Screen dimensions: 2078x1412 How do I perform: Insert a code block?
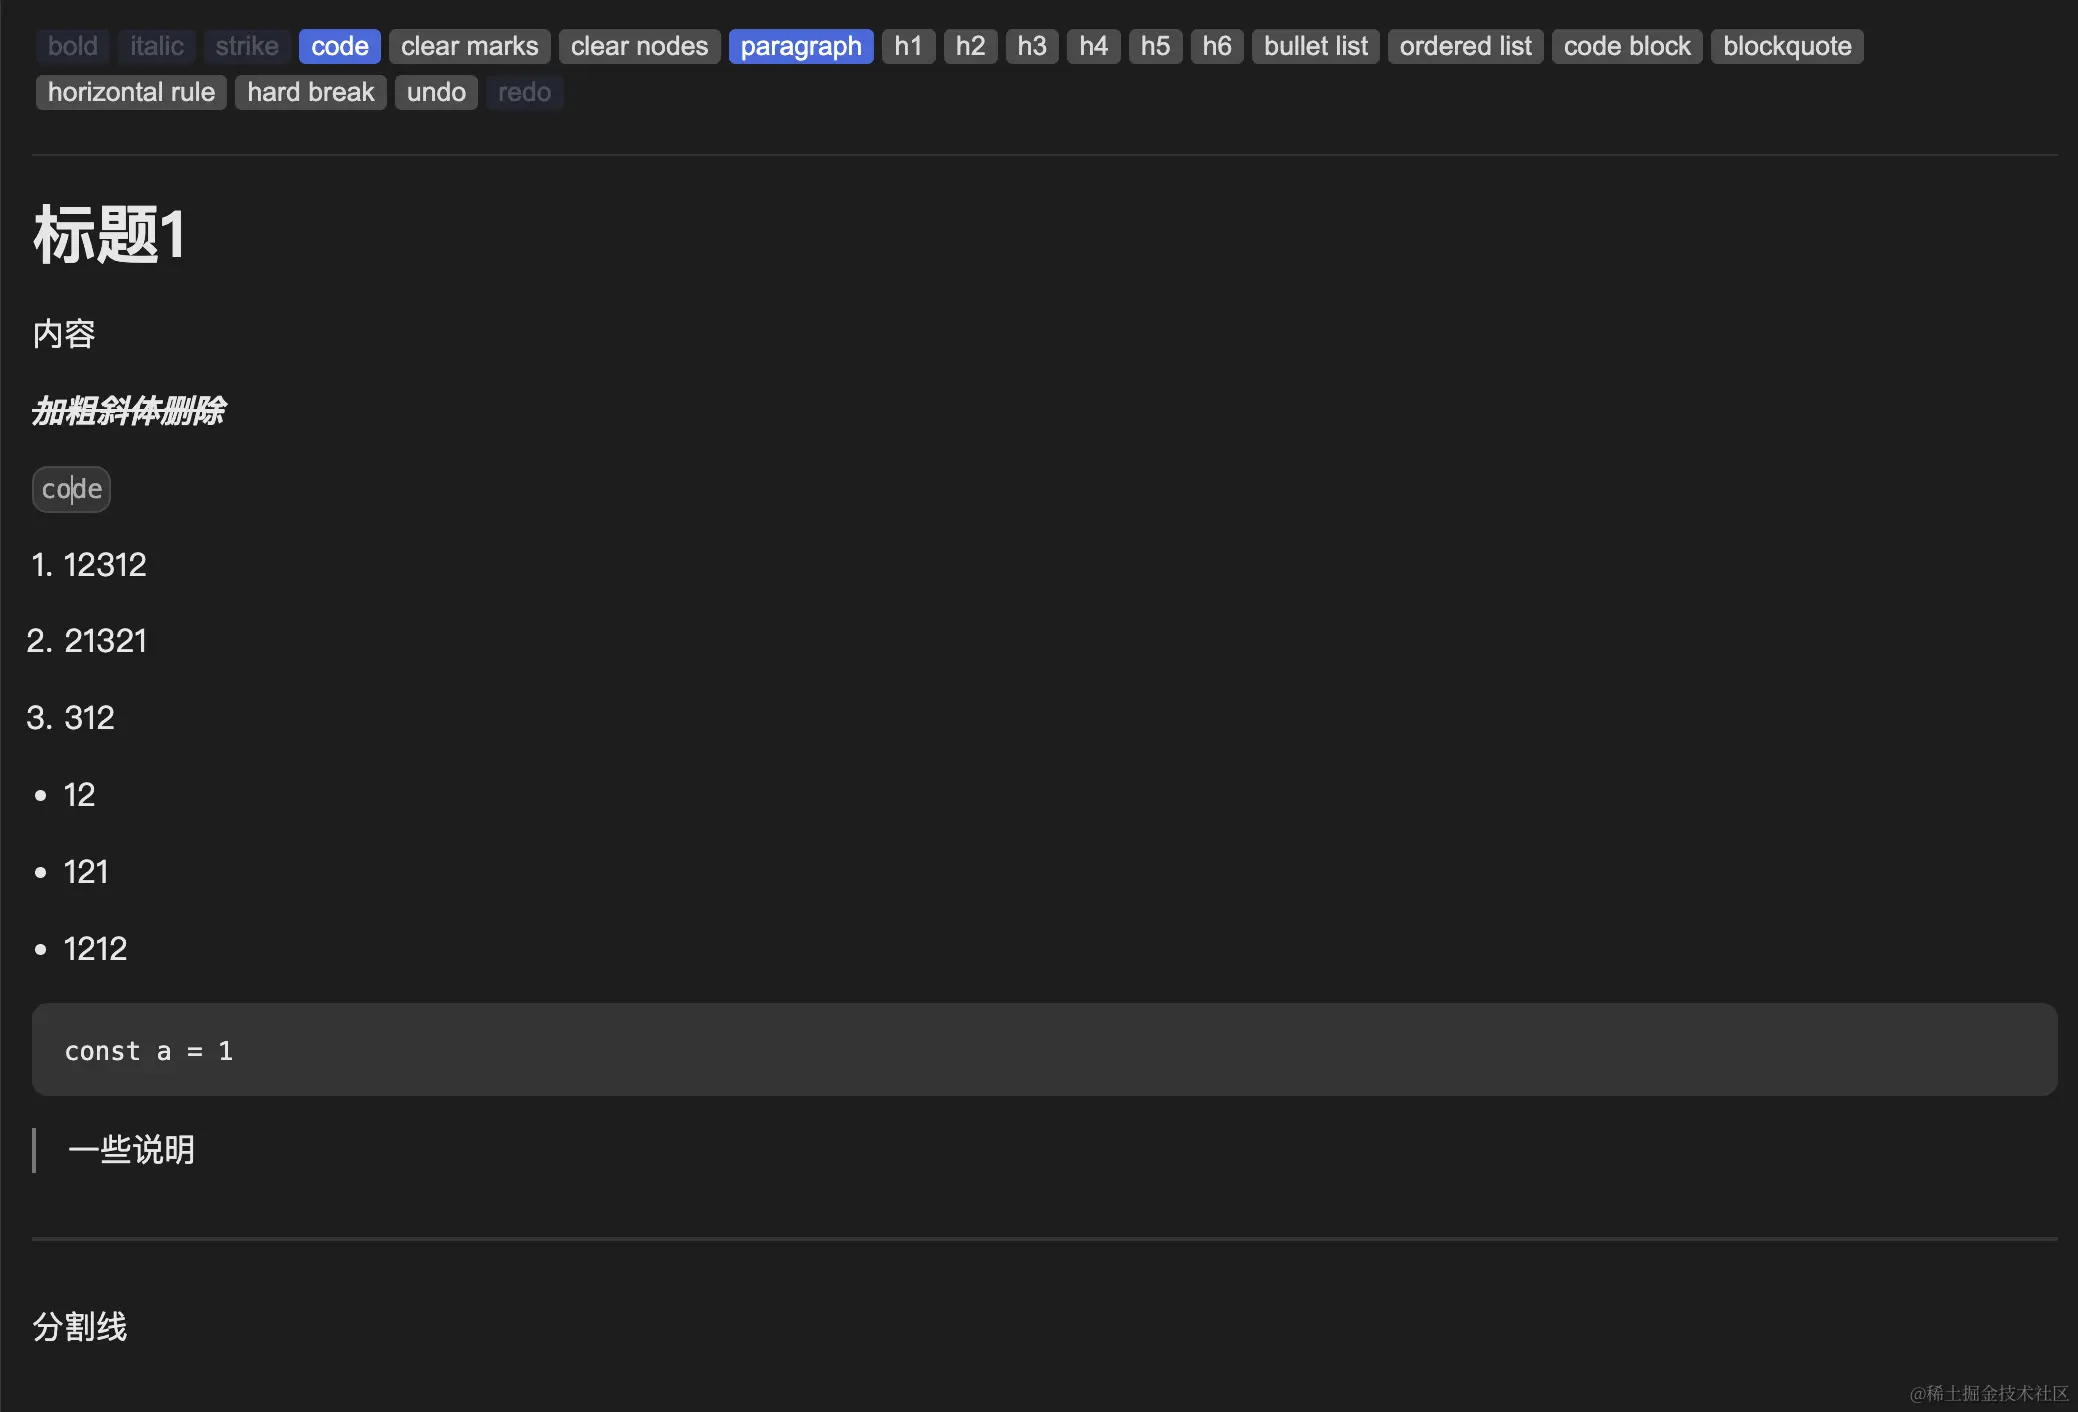[x=1626, y=46]
